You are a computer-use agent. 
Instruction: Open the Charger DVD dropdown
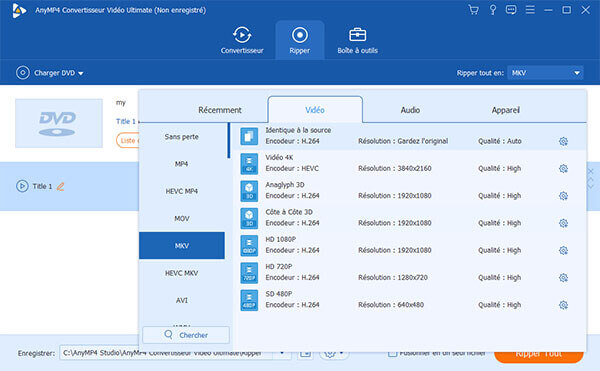tap(50, 73)
